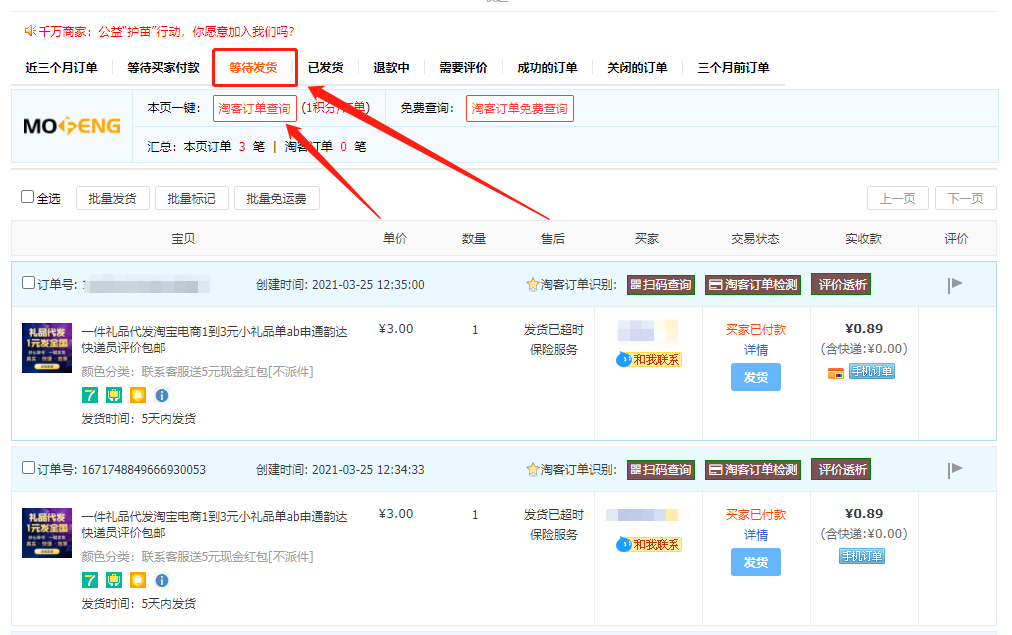
Task: Click 淘客订单查询 button
Action: tap(255, 108)
